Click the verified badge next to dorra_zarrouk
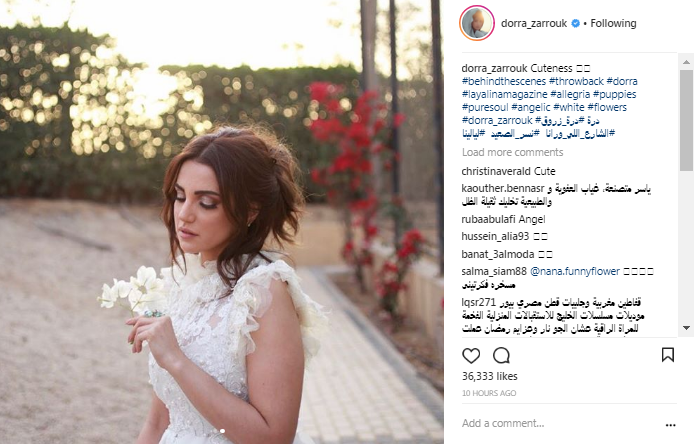Screen dimensions: 694x444 (x=575, y=23)
